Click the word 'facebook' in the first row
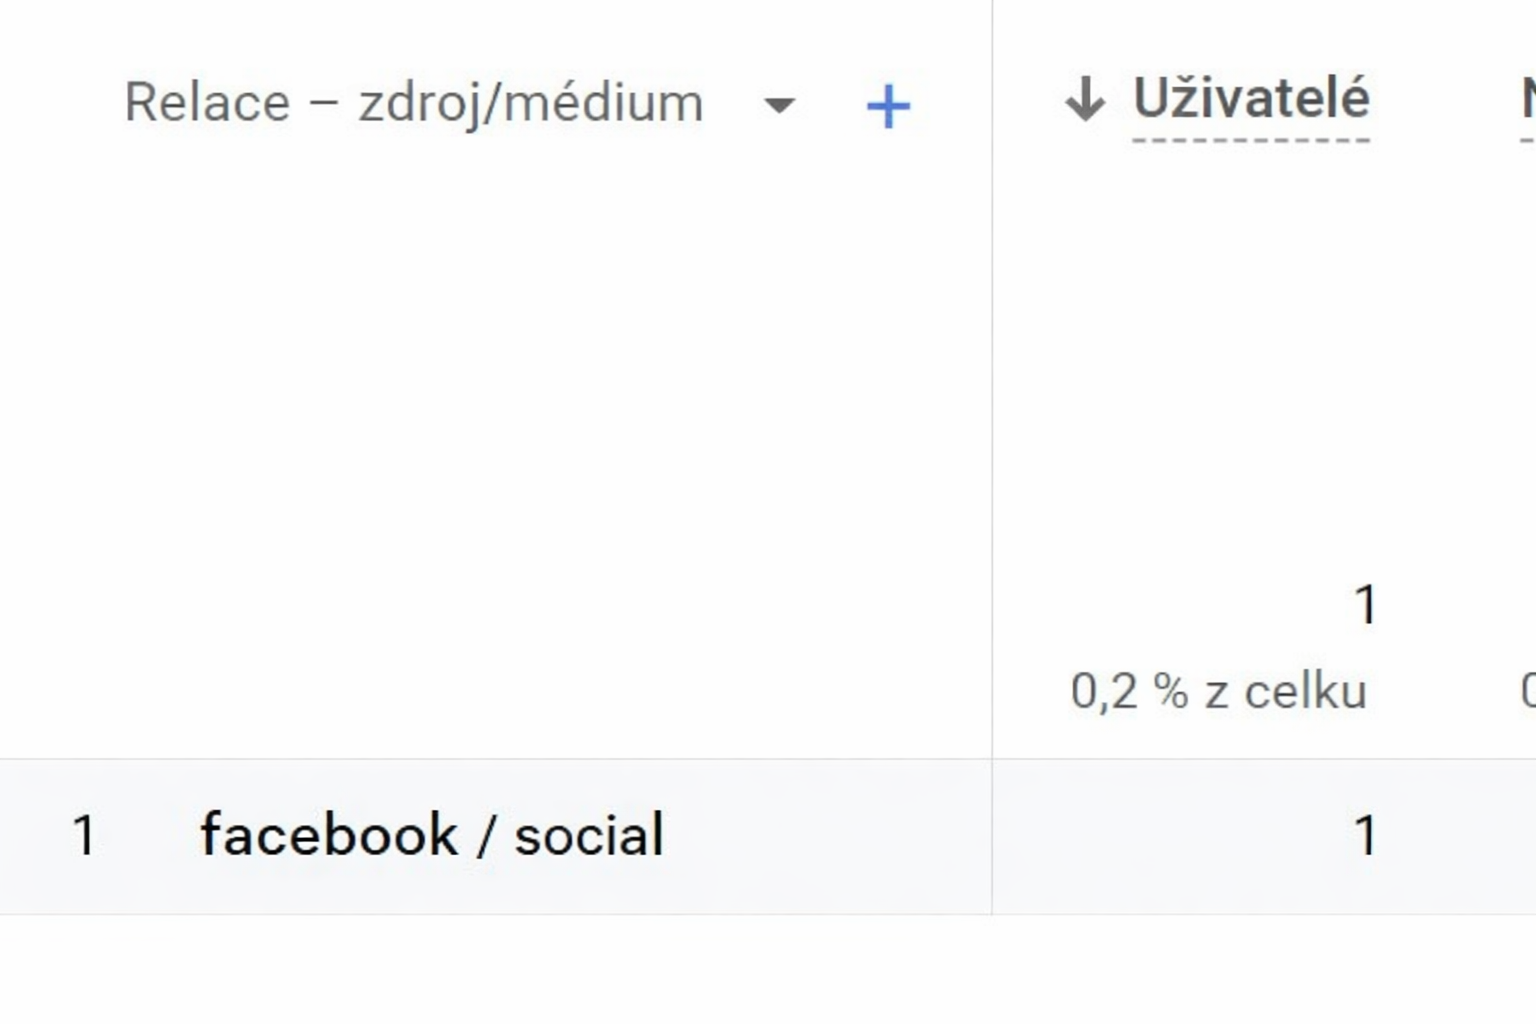The image size is (1536, 1024). (x=329, y=834)
